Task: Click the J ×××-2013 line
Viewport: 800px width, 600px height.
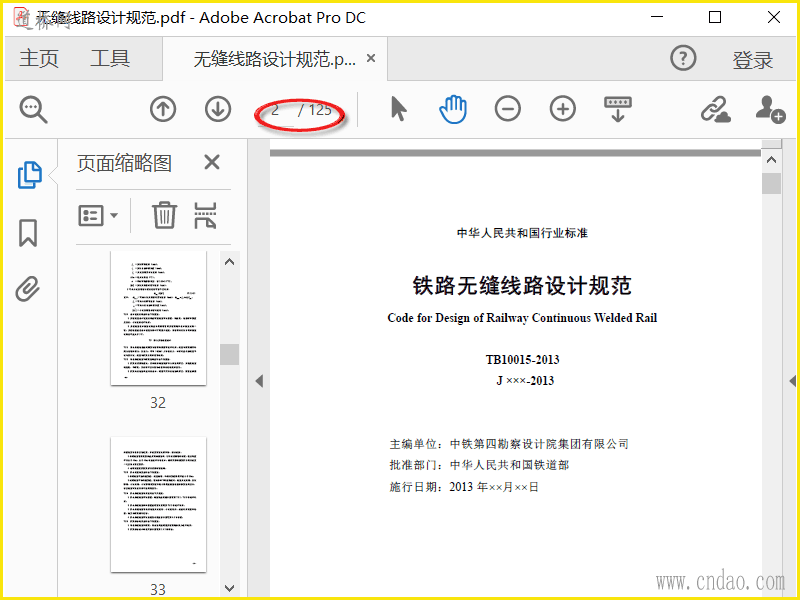Action: pyautogui.click(x=525, y=381)
